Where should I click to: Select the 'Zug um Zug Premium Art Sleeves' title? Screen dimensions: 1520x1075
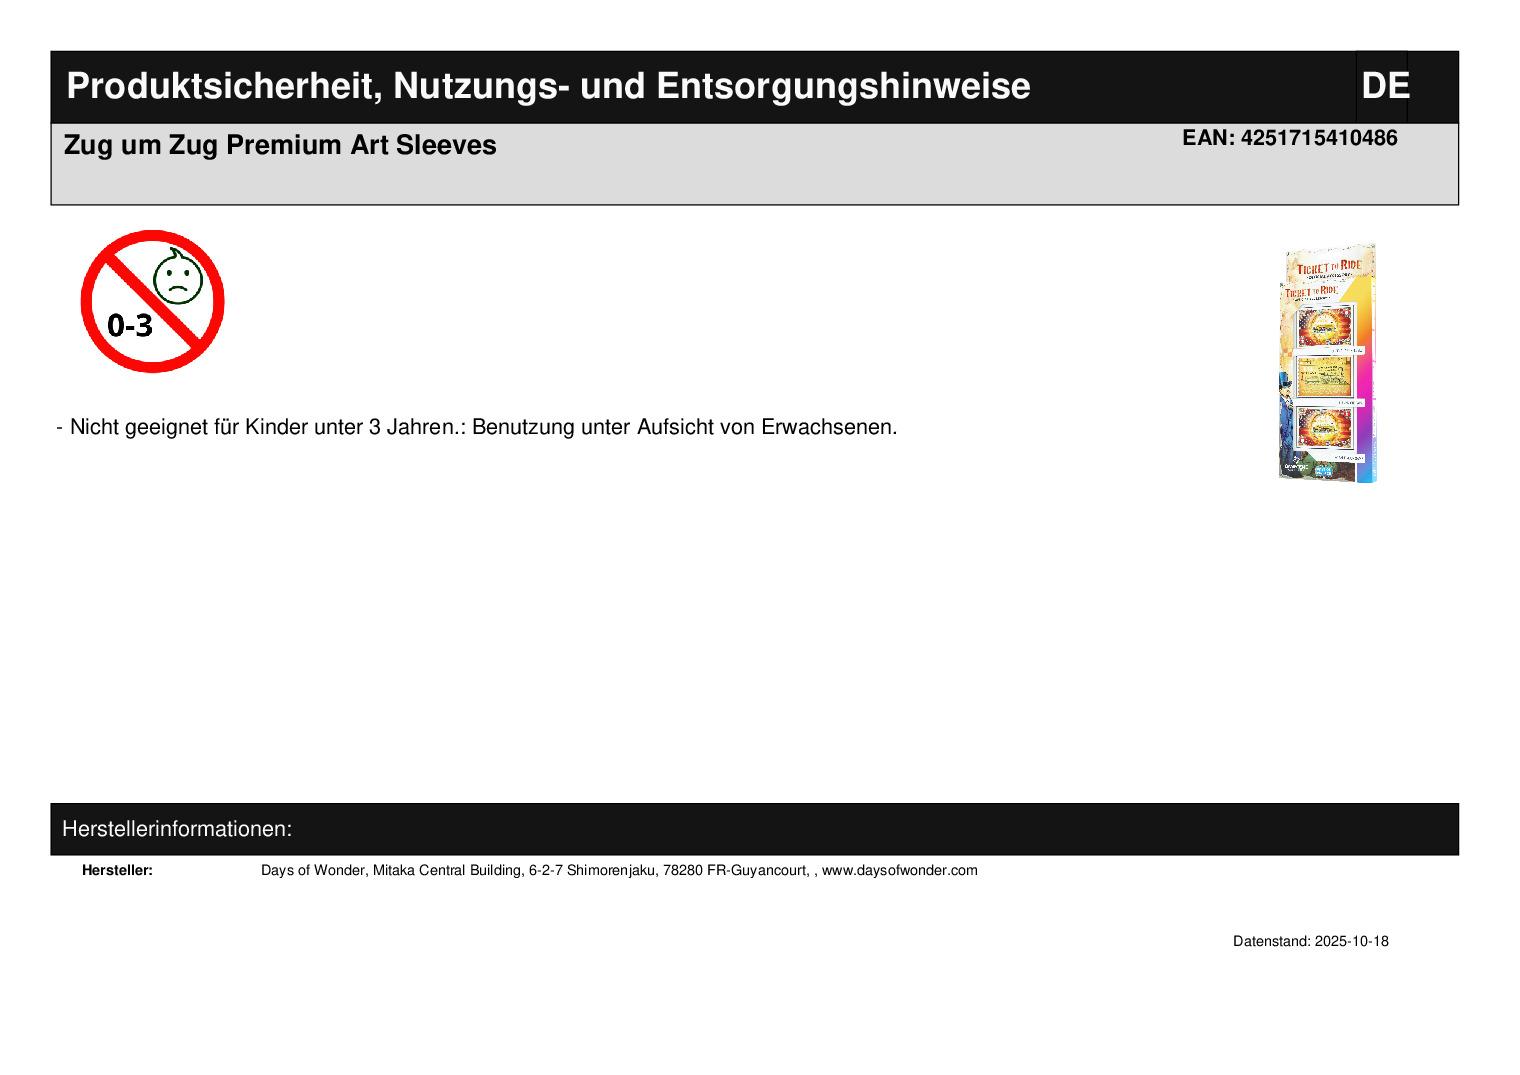(x=280, y=145)
